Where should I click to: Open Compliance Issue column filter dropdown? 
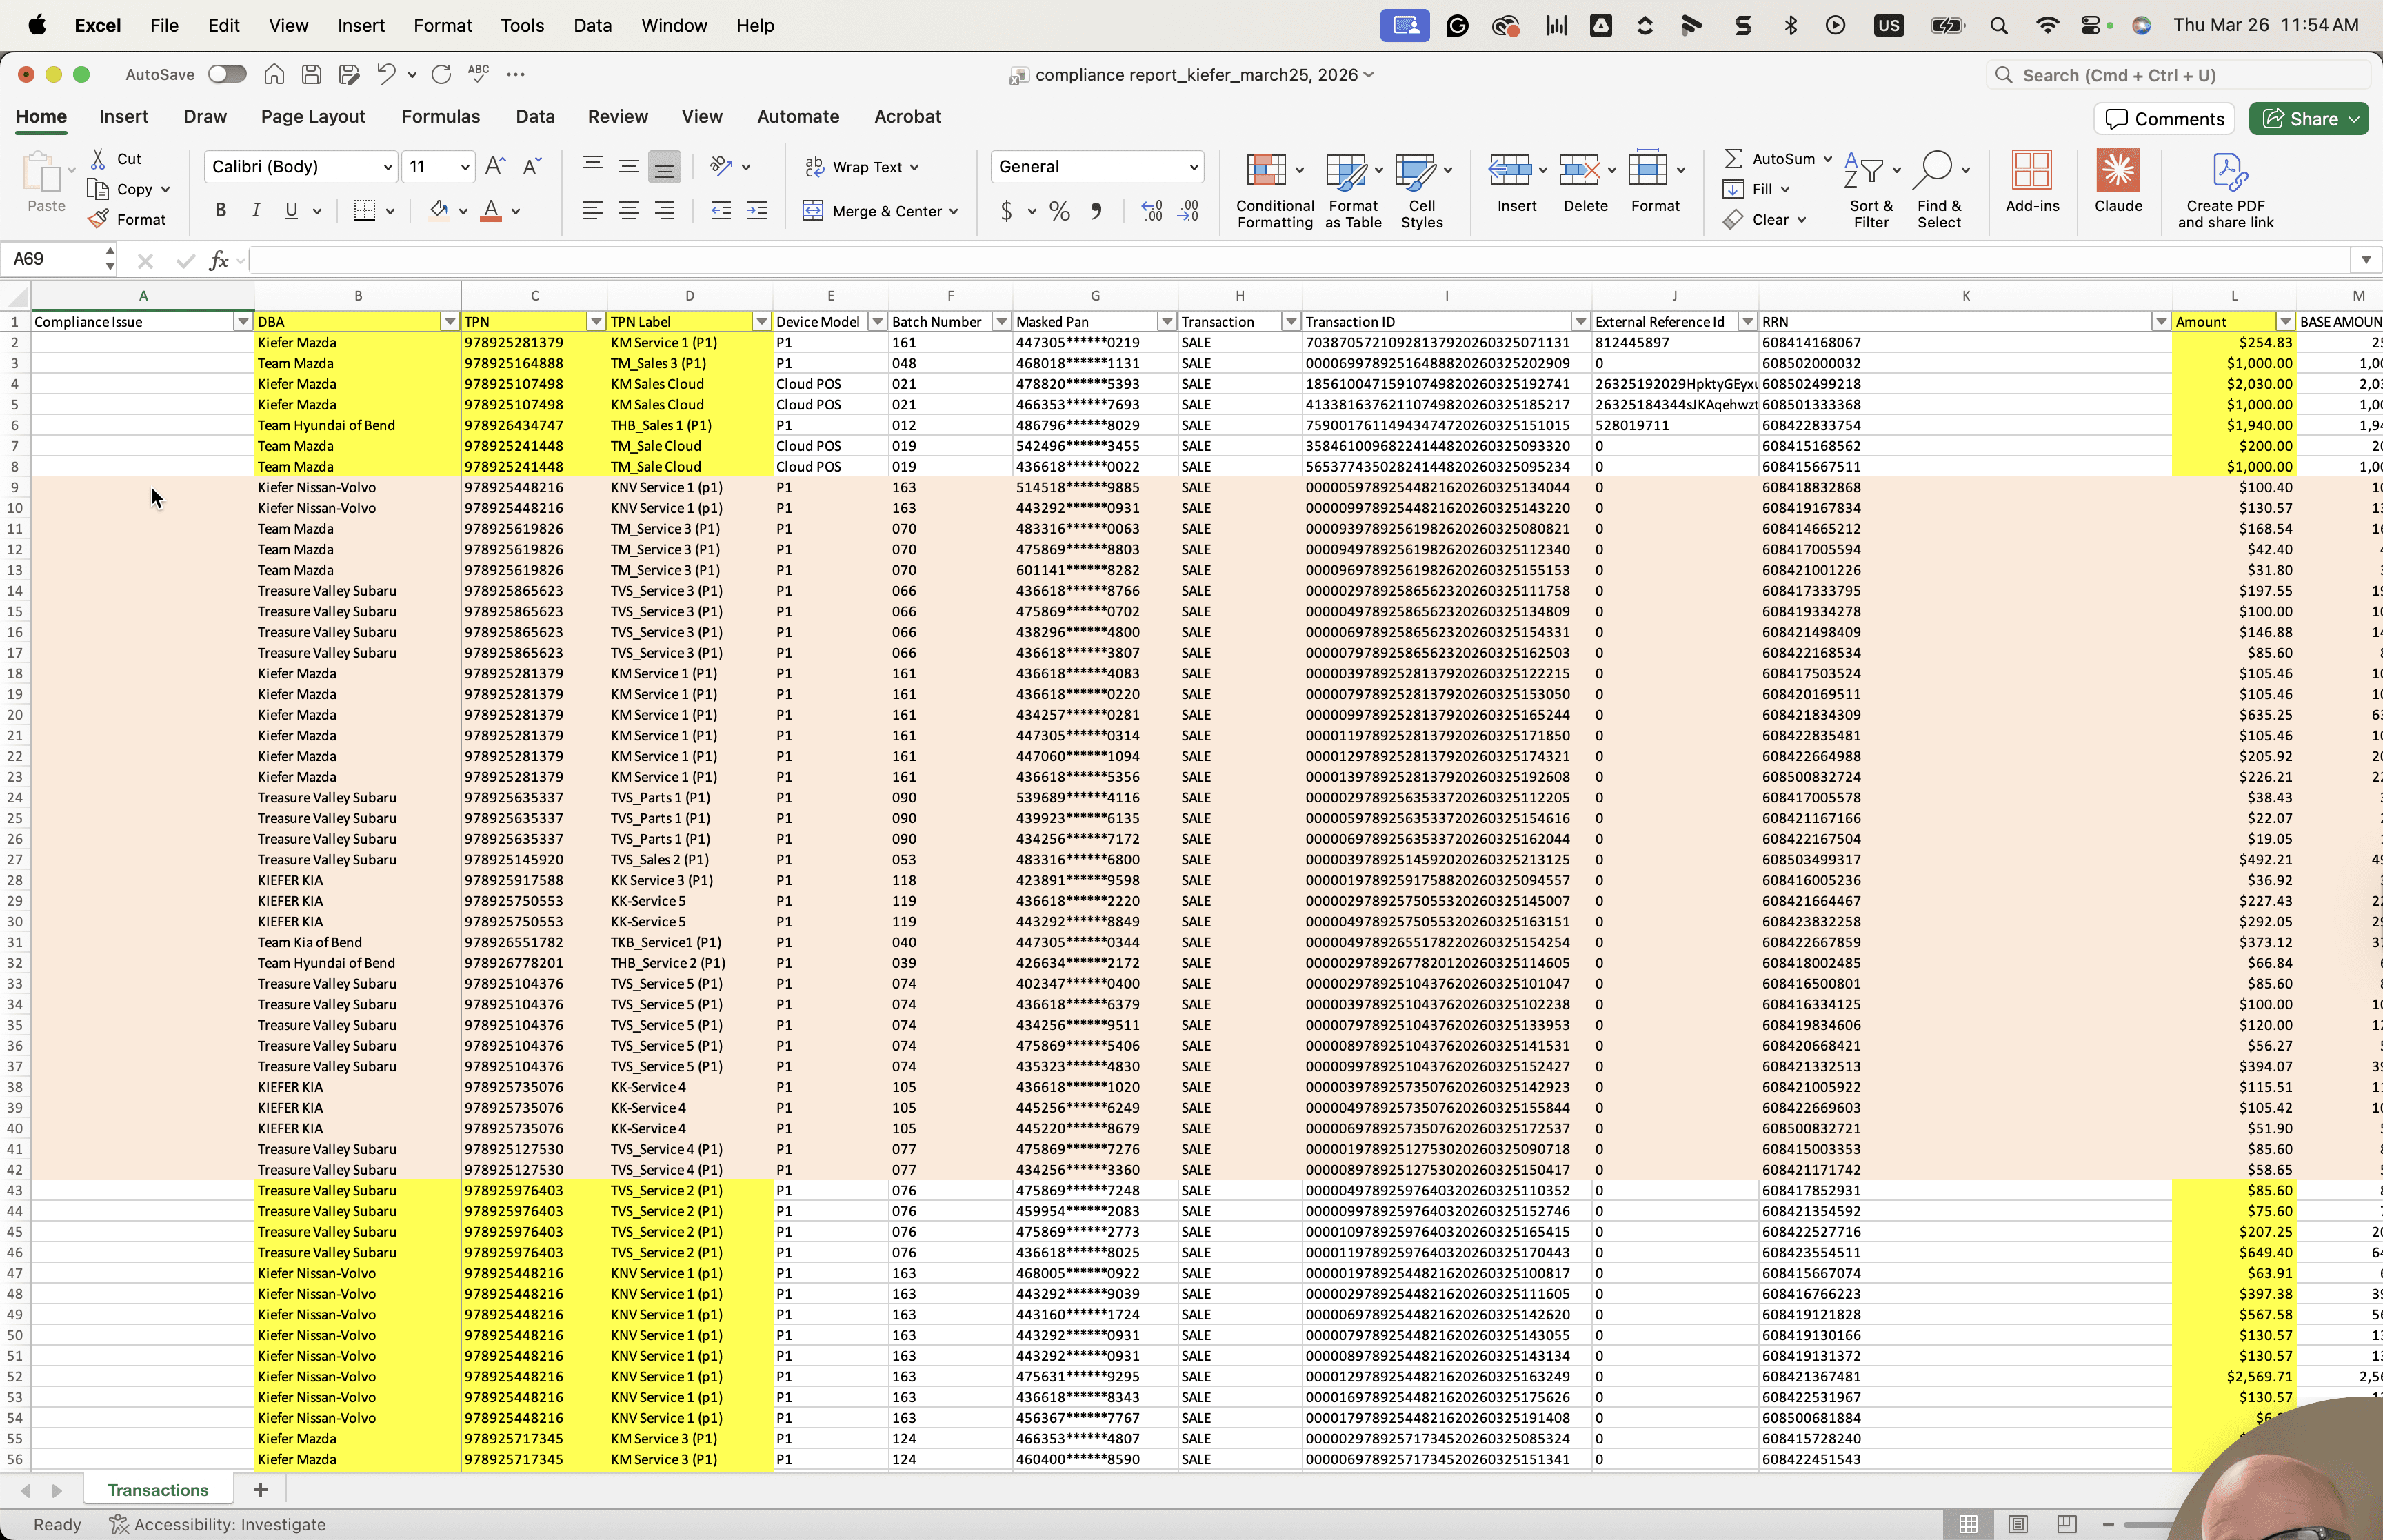243,321
